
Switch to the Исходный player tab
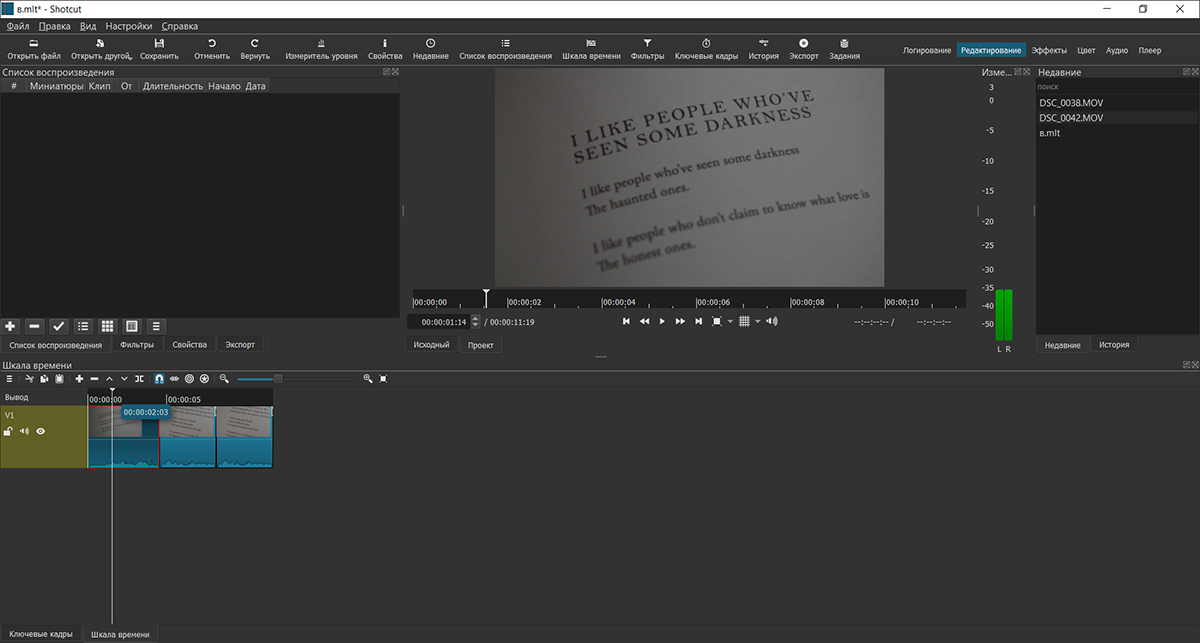coord(432,345)
